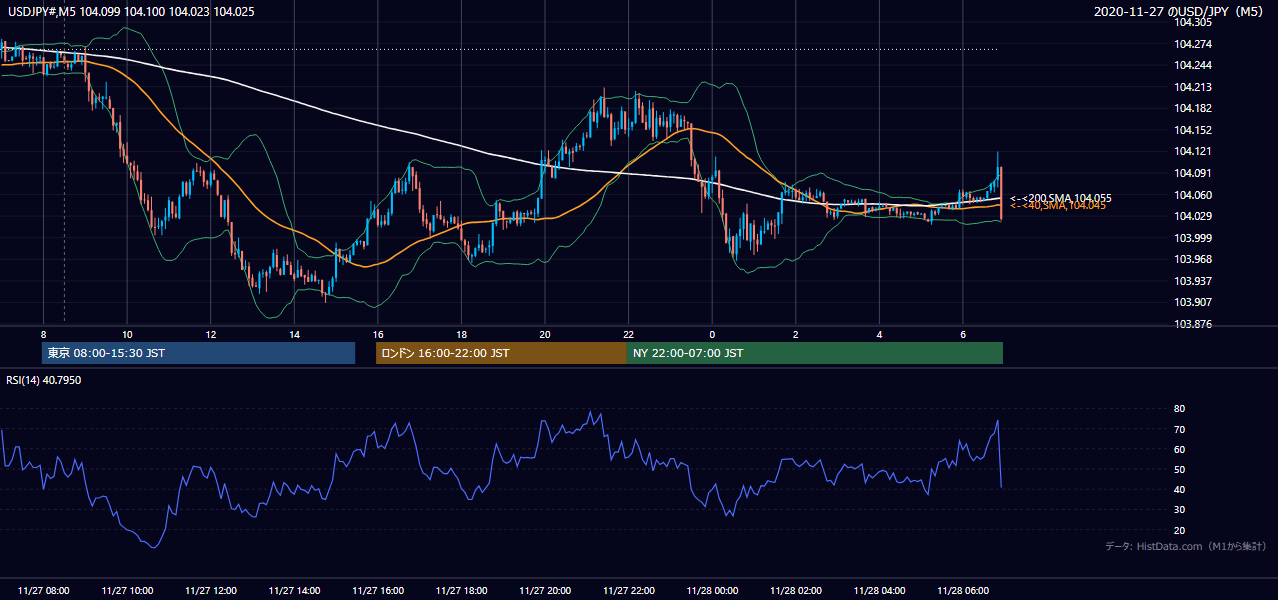The height and width of the screenshot is (600, 1278).
Task: Click price axis label 103.968
Action: pyautogui.click(x=1193, y=259)
